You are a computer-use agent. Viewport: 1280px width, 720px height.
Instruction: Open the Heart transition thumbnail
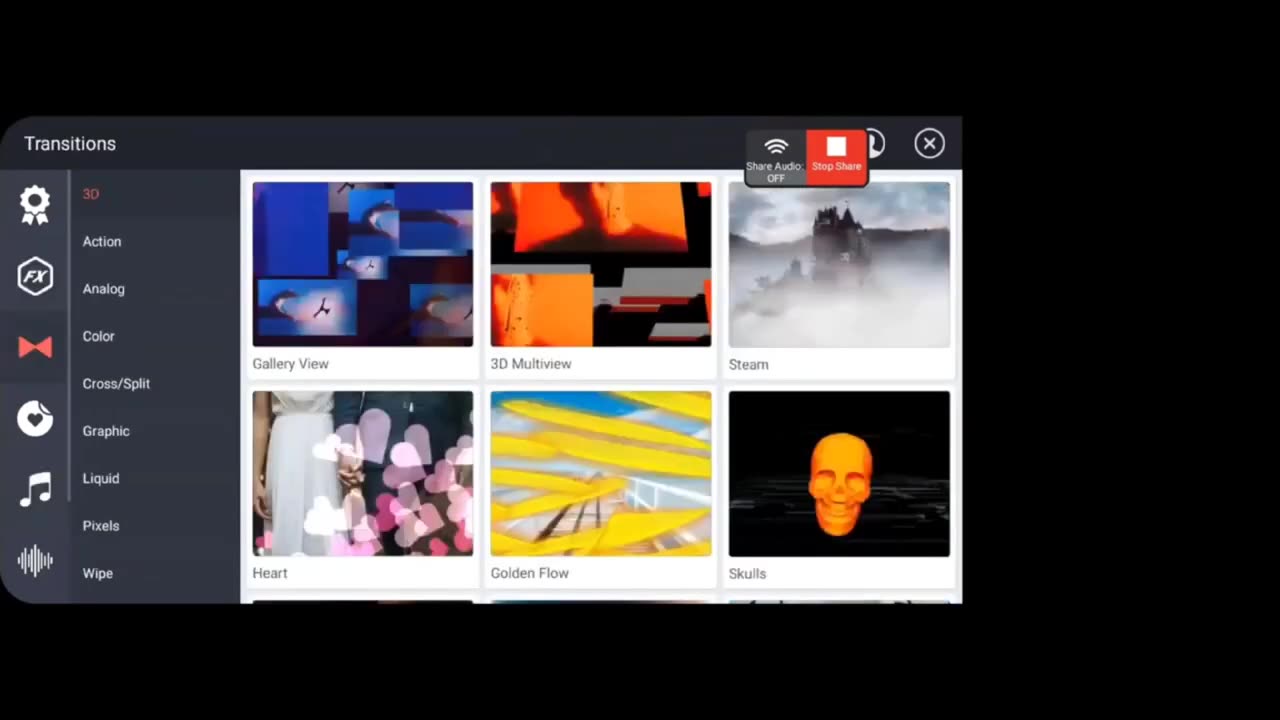point(362,473)
